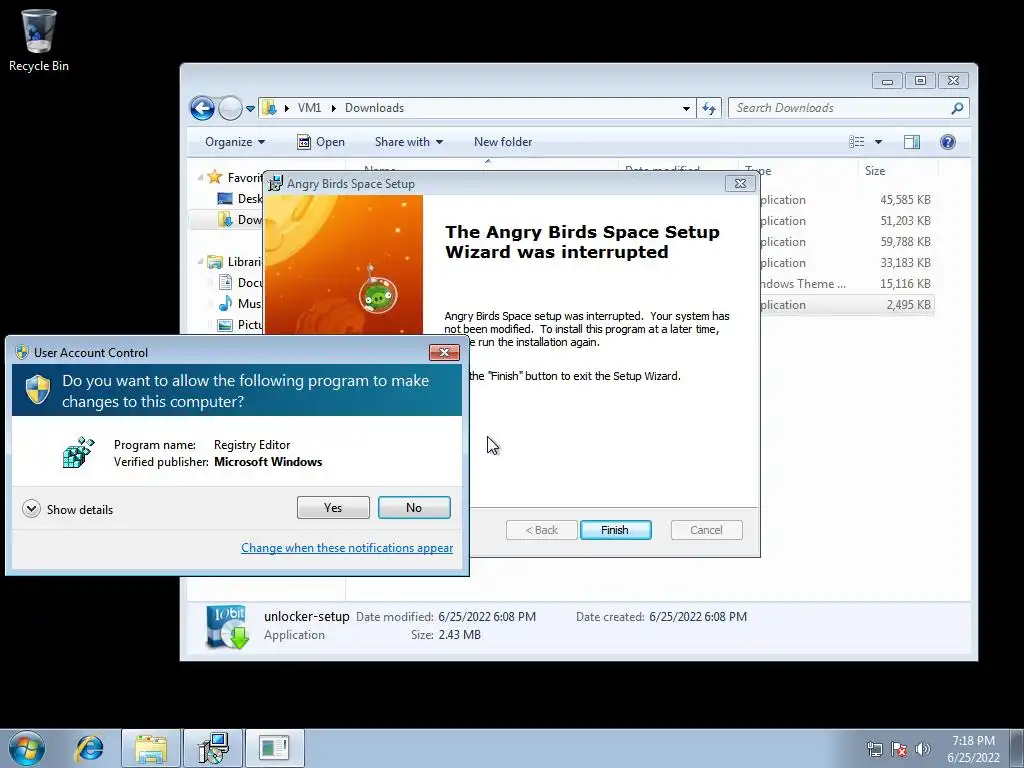1024x768 pixels.
Task: Select the 59,788 KB file row
Action: pyautogui.click(x=848, y=242)
